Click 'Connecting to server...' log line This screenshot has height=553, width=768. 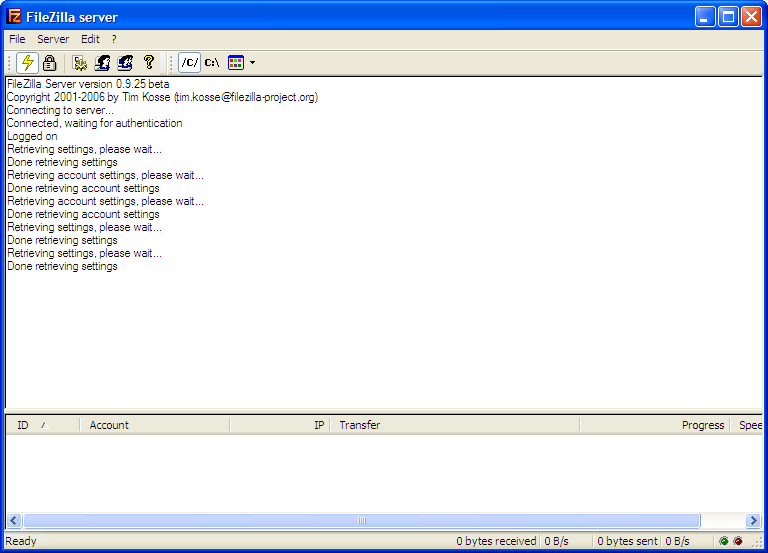[60, 110]
